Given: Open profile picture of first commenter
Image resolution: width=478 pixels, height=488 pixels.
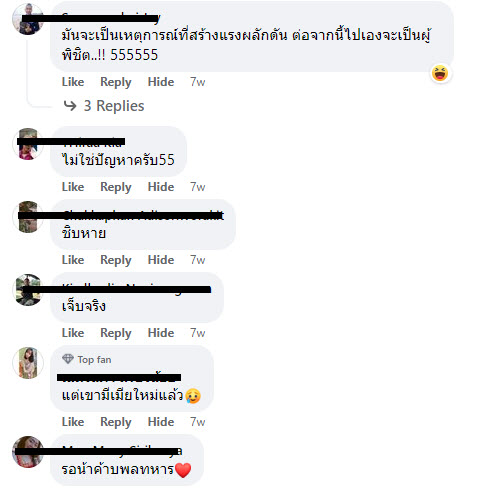Looking at the screenshot, I should click(x=27, y=19).
